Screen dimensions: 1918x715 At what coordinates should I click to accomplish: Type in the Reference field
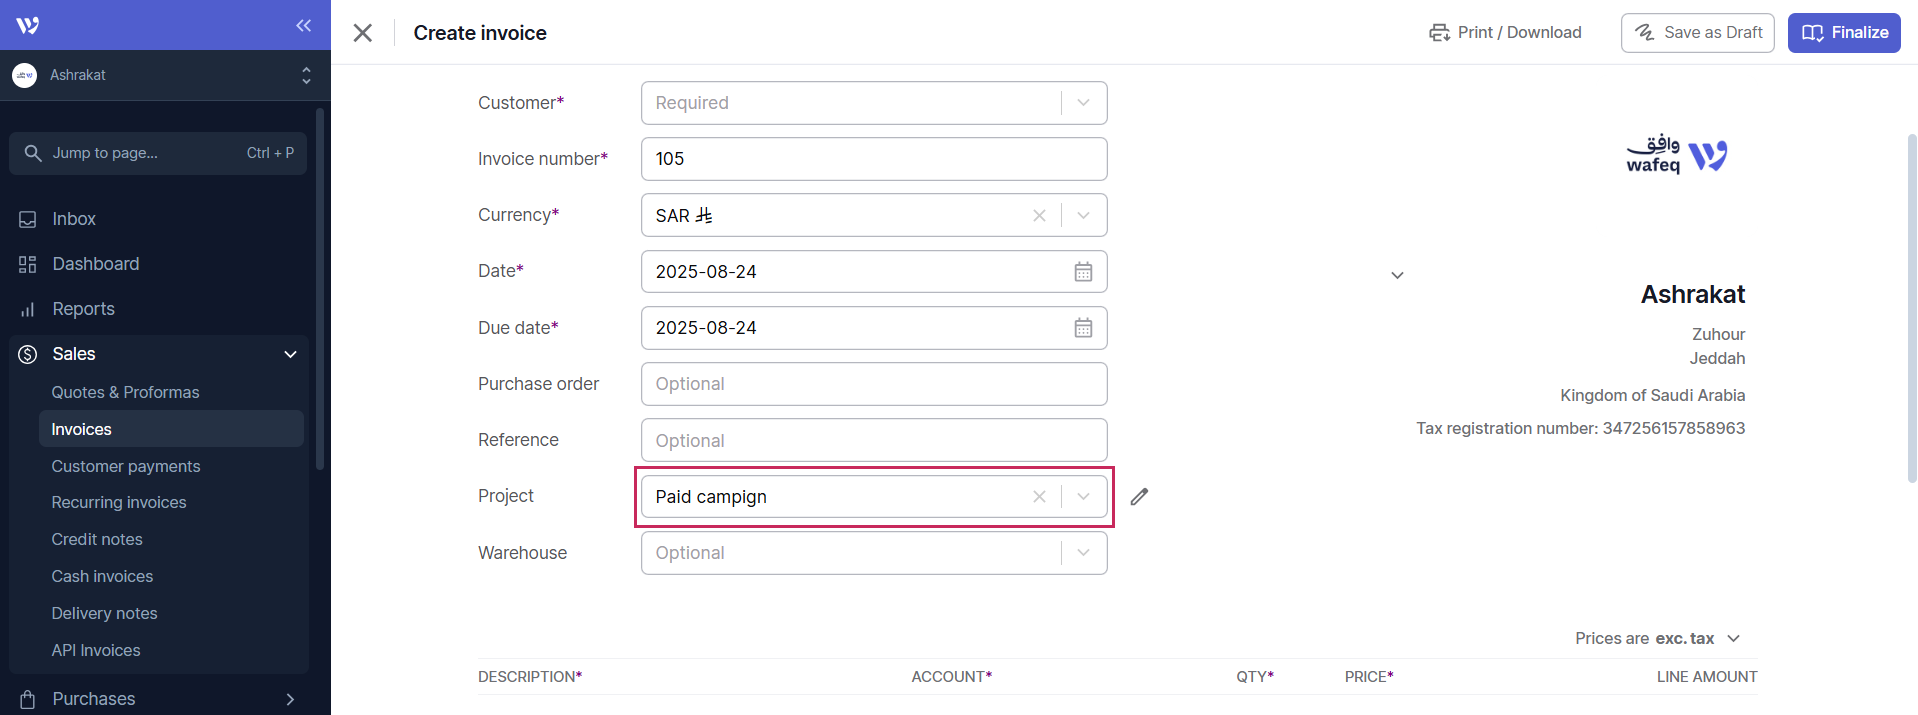(x=872, y=440)
